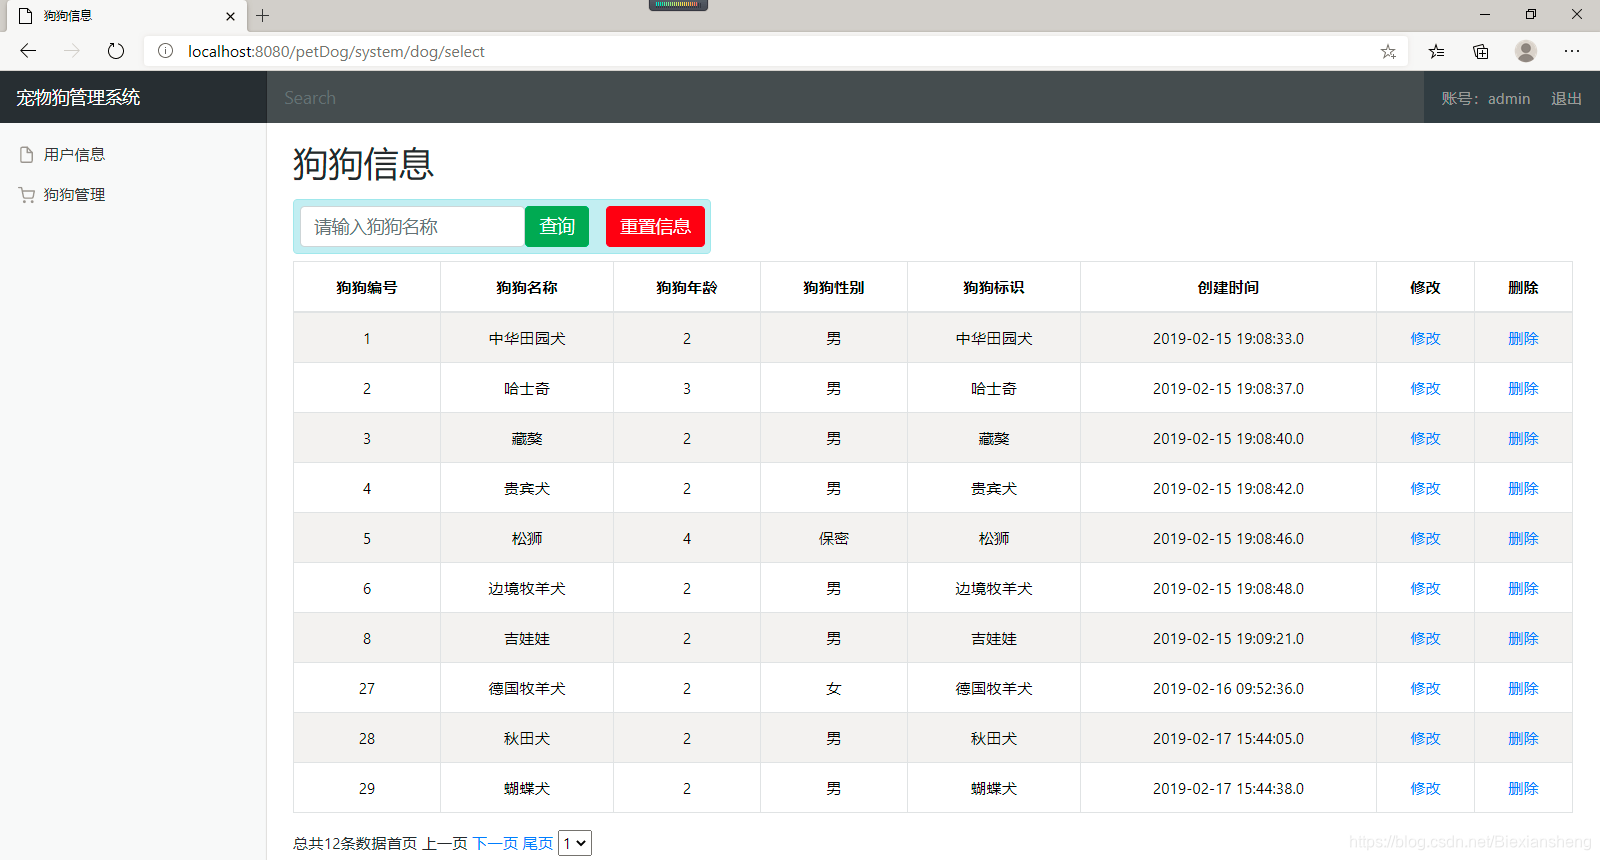Click 修改 for 吉娃娃 row
1600x860 pixels.
point(1425,638)
